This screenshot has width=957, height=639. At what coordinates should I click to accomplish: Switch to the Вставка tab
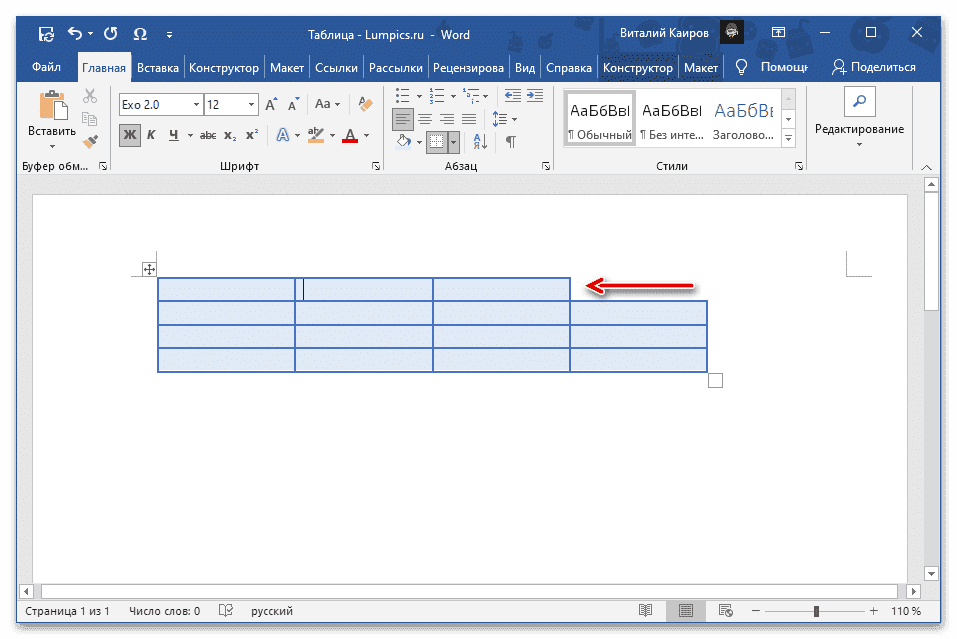[x=157, y=68]
